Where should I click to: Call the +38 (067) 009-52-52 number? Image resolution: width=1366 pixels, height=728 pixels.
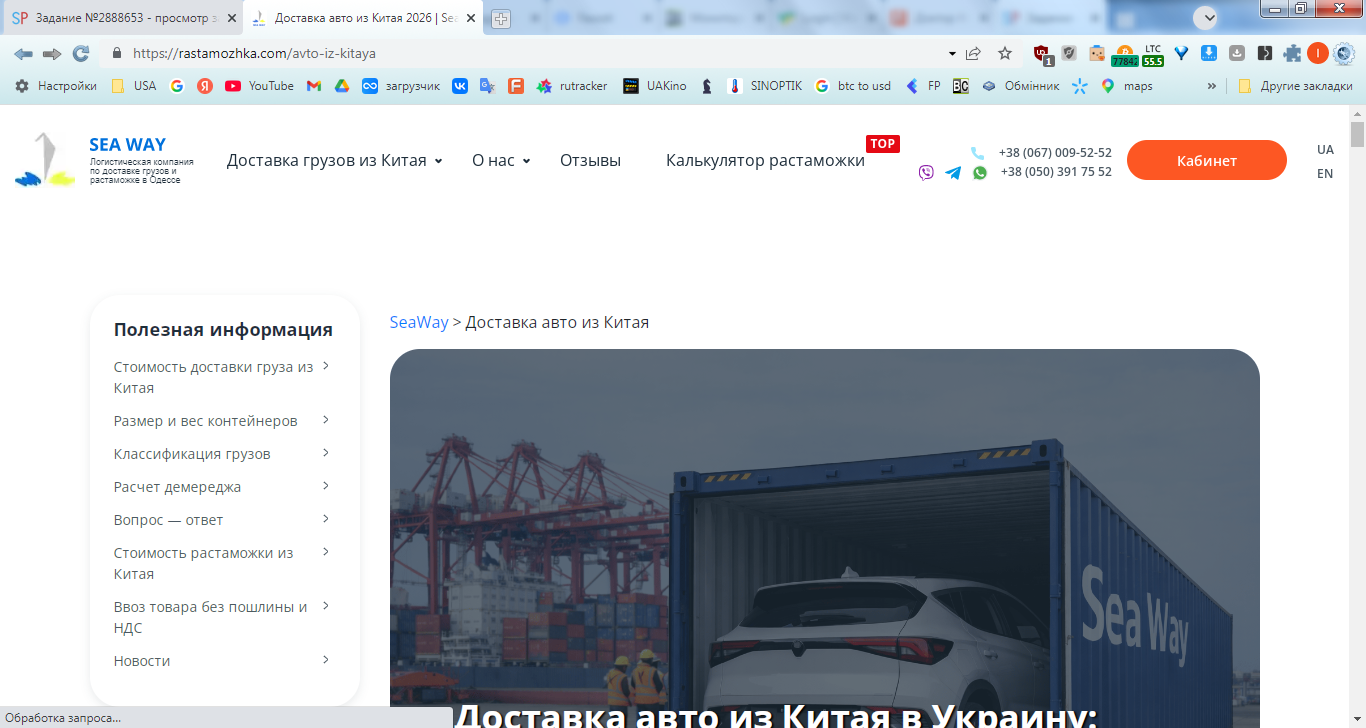pyautogui.click(x=1055, y=153)
